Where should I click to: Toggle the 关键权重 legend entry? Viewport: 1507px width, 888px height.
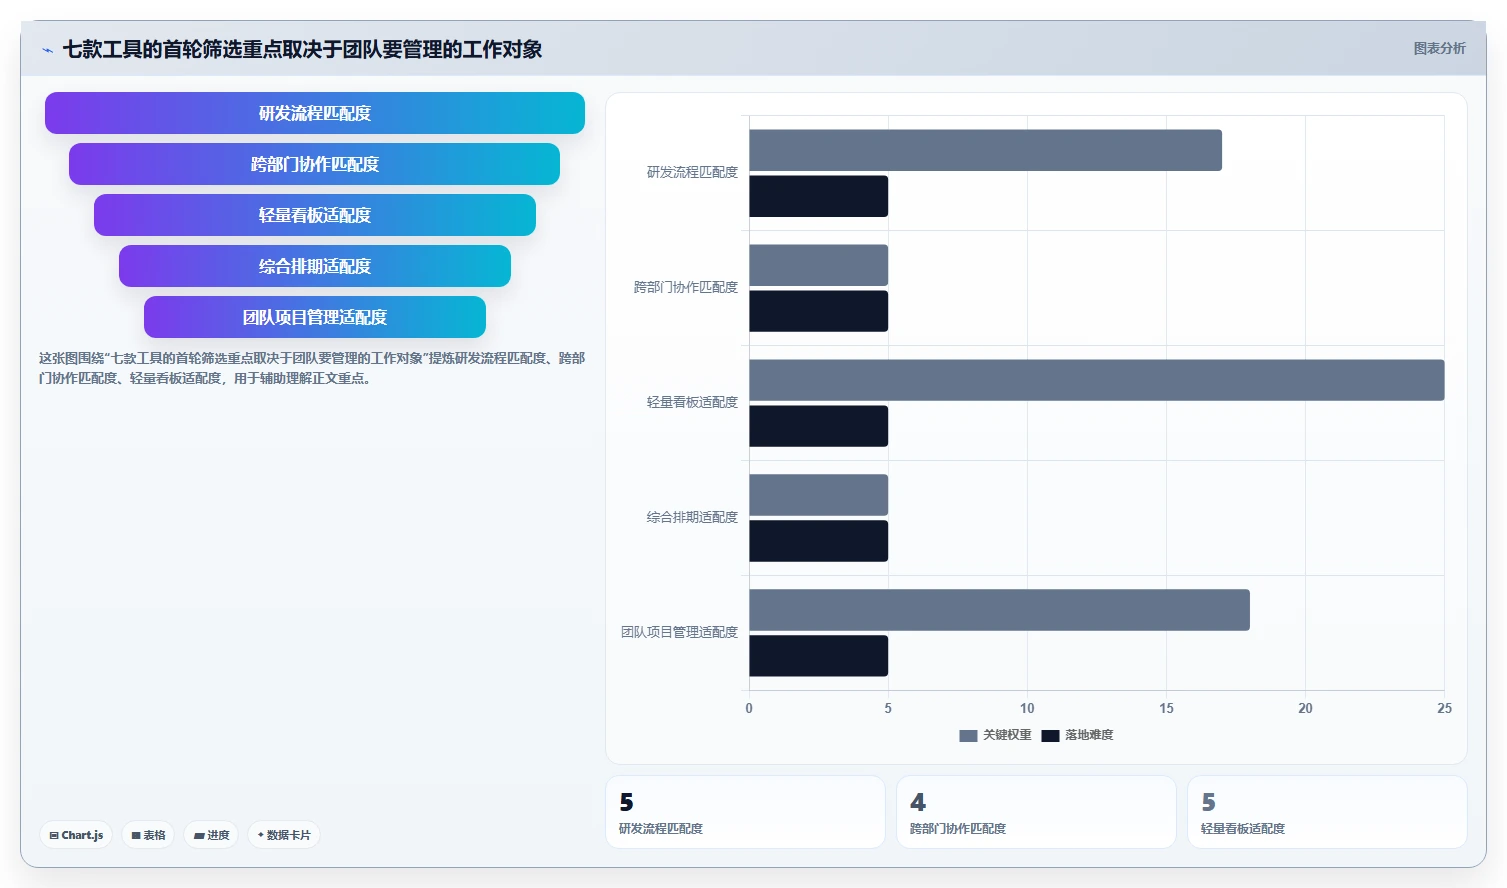[x=995, y=735]
